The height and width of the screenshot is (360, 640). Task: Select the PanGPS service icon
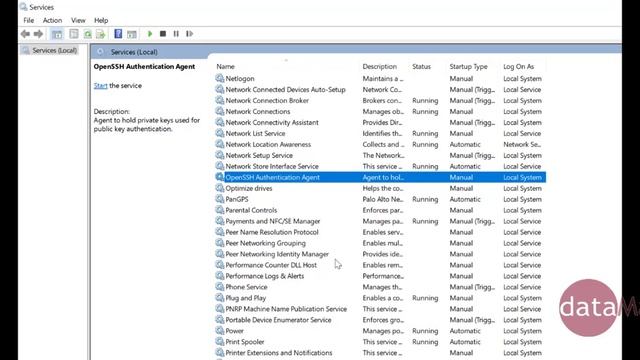click(220, 199)
